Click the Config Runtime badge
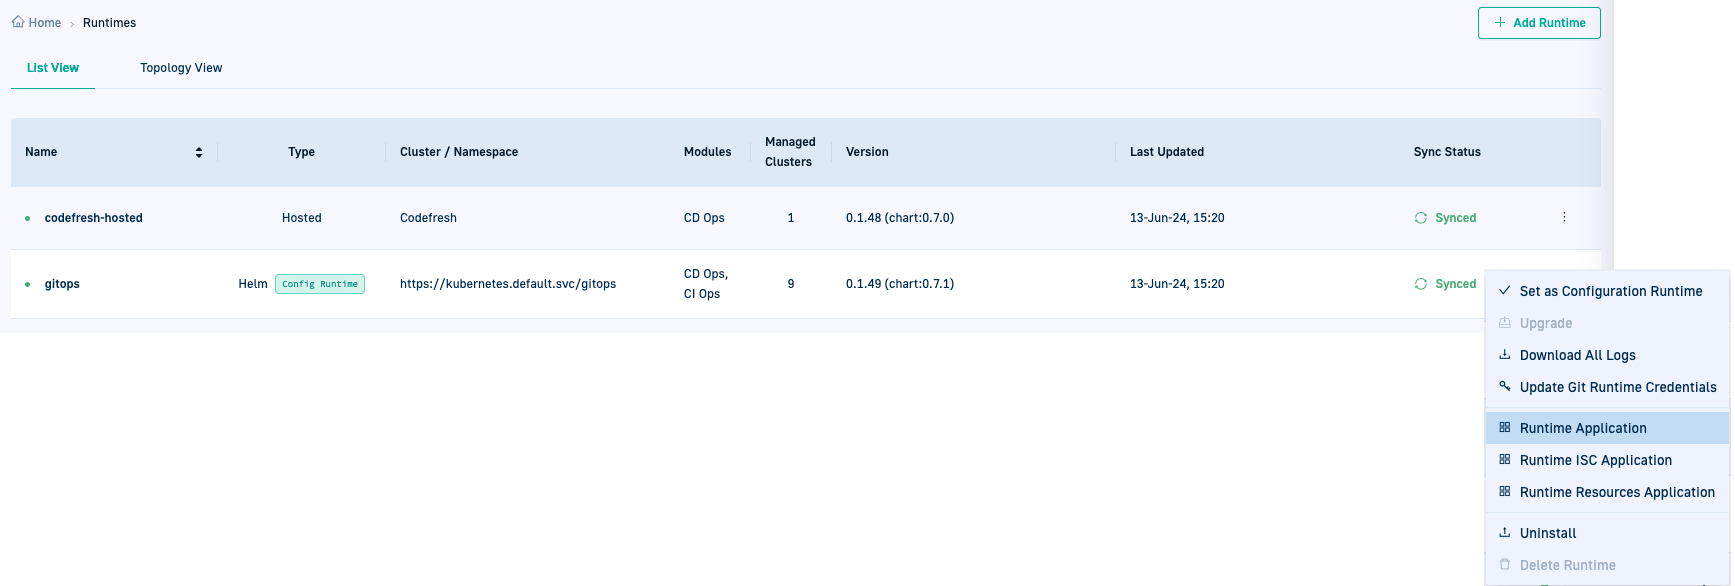The width and height of the screenshot is (1735, 586). pos(320,284)
